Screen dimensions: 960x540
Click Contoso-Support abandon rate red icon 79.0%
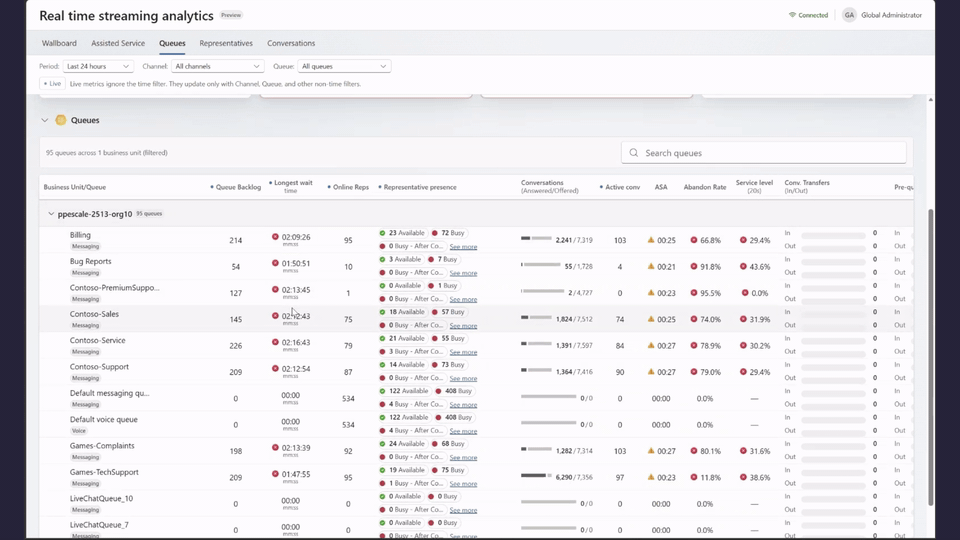694,372
